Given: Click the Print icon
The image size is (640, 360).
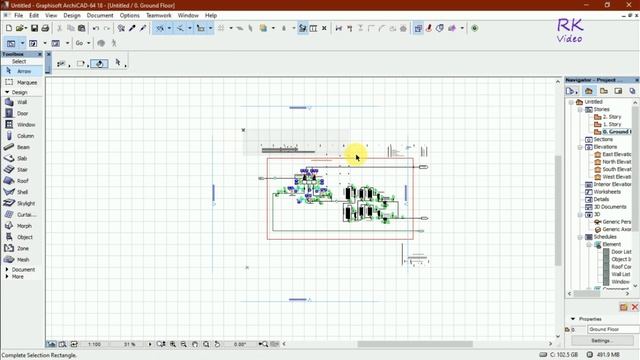Looking at the screenshot, I should 45,28.
